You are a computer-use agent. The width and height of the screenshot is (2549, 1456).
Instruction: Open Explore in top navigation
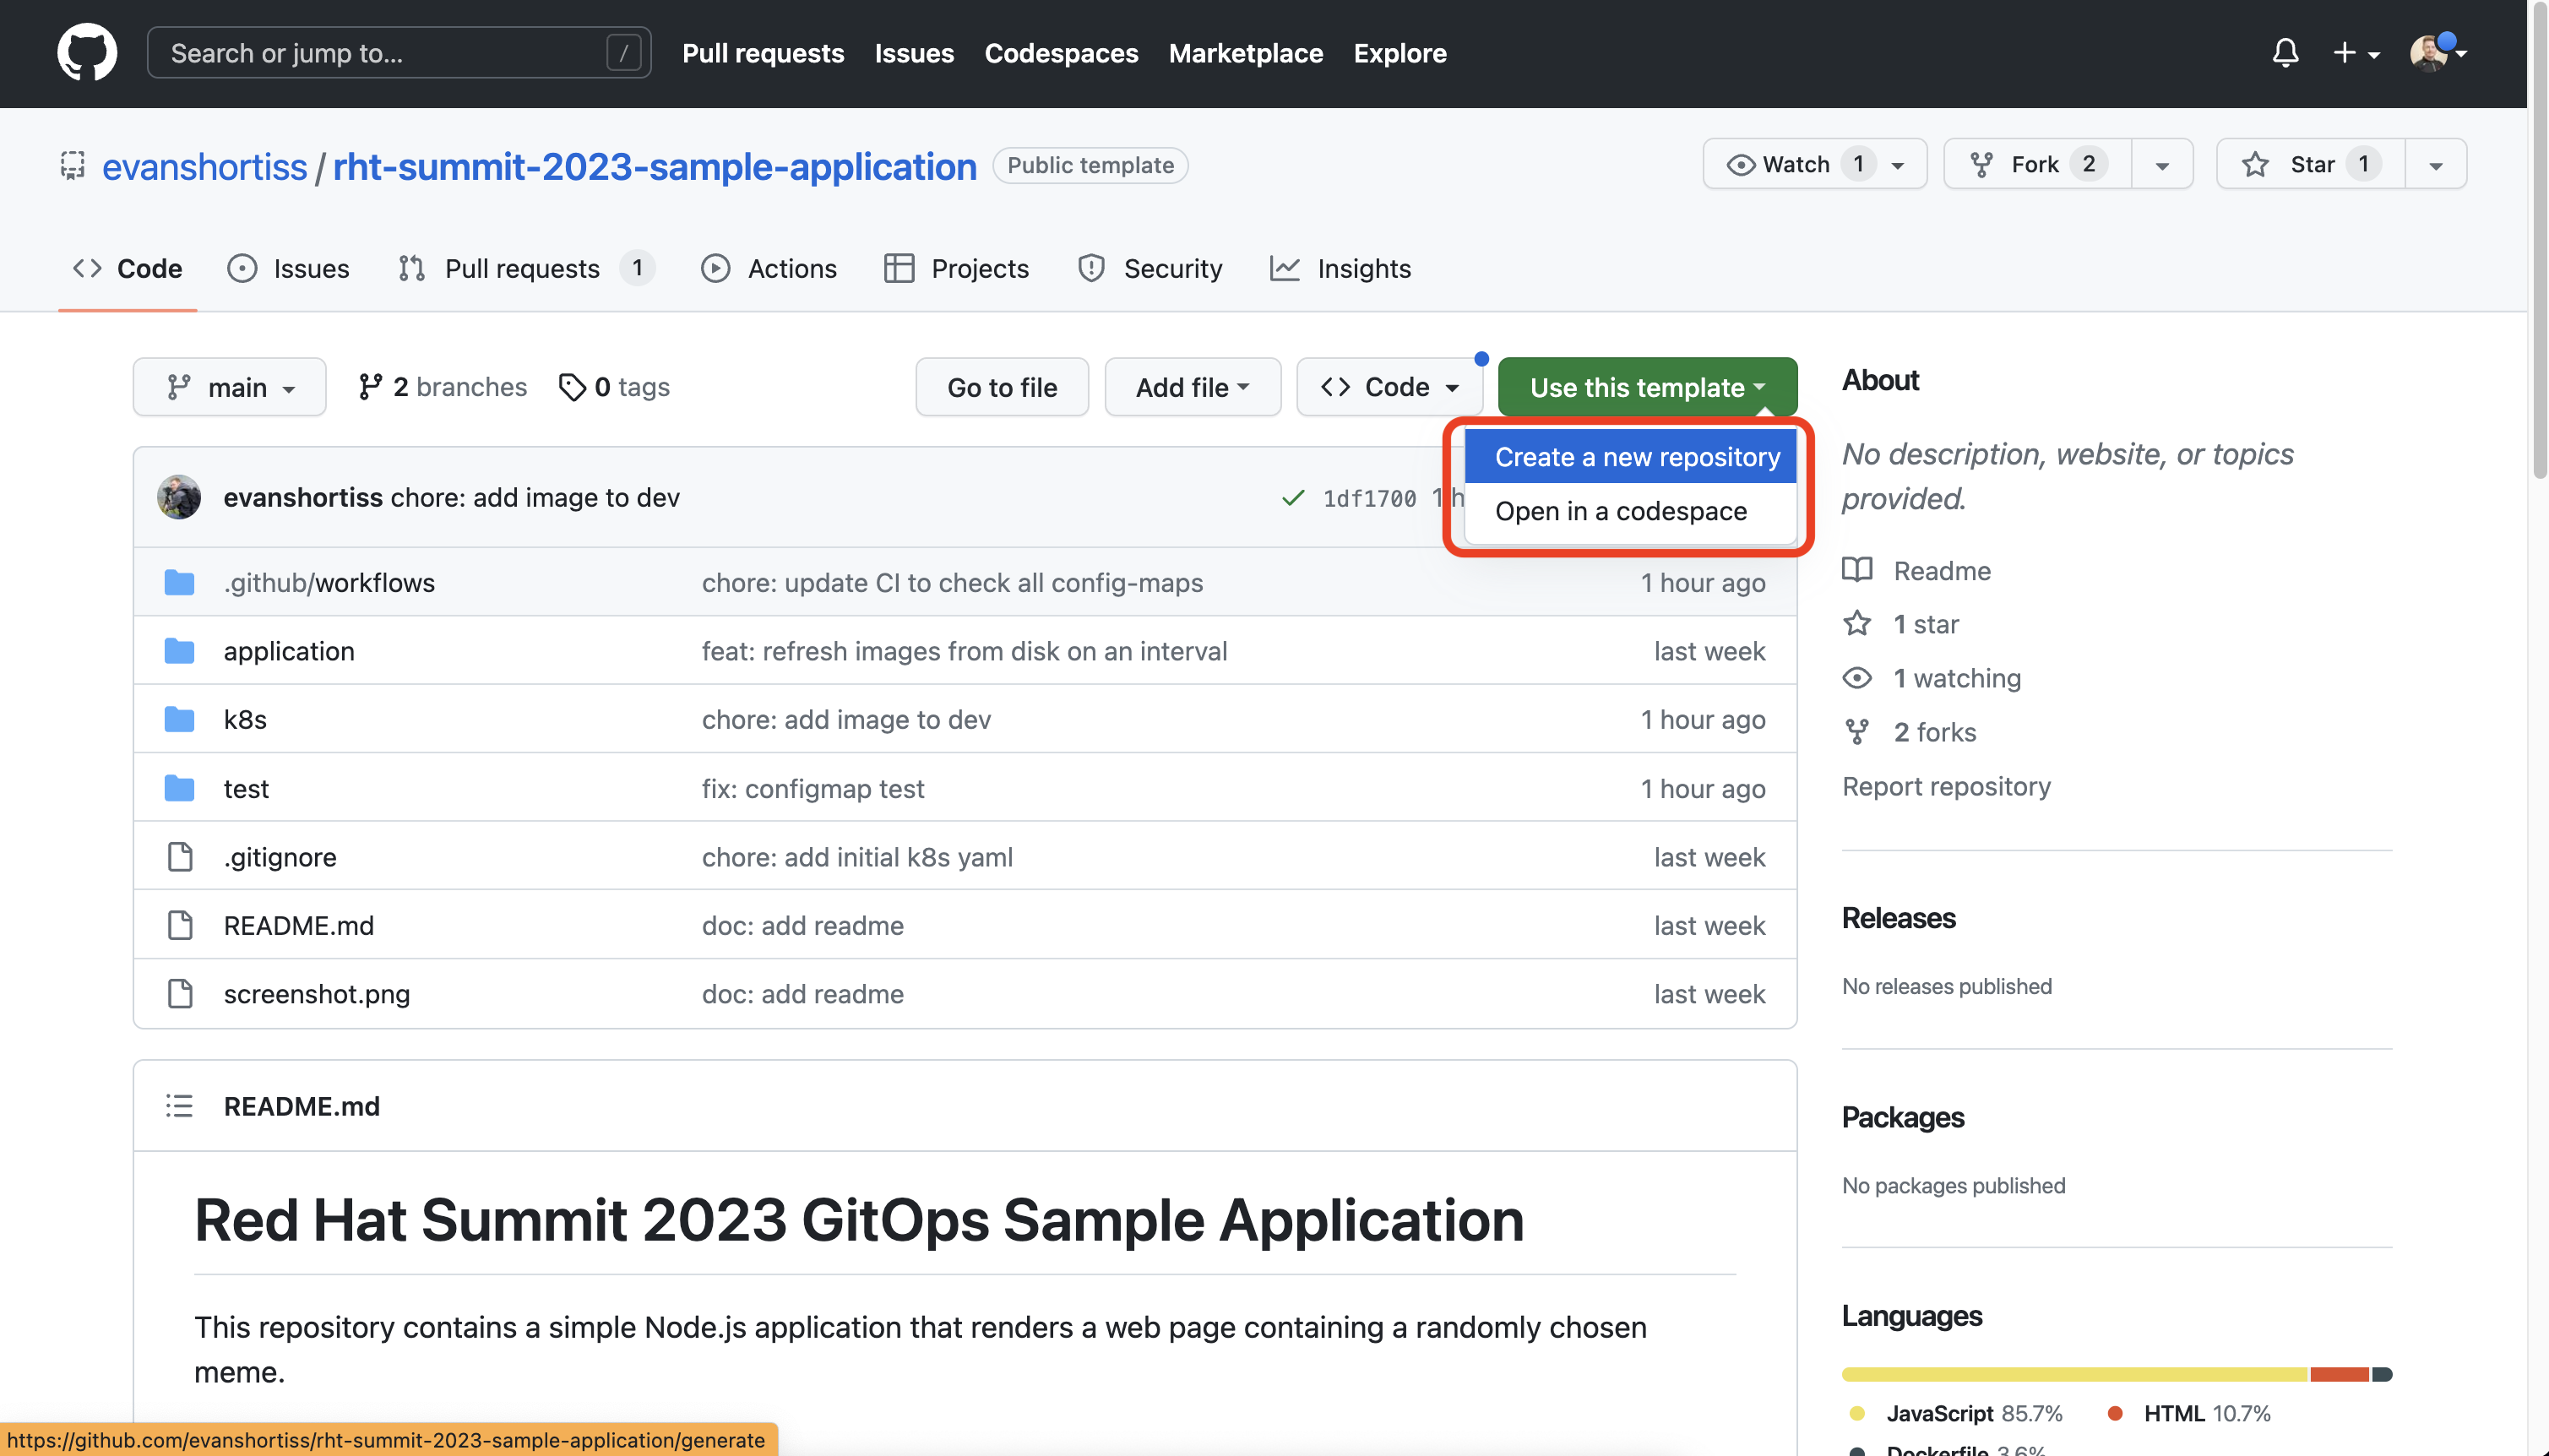(1400, 53)
